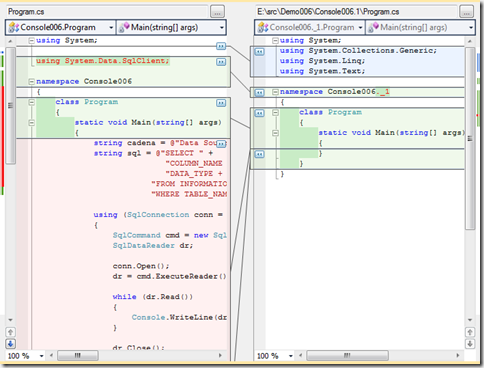Click the string sql = @"SELECT line
The height and width of the screenshot is (368, 484).
click(x=153, y=153)
